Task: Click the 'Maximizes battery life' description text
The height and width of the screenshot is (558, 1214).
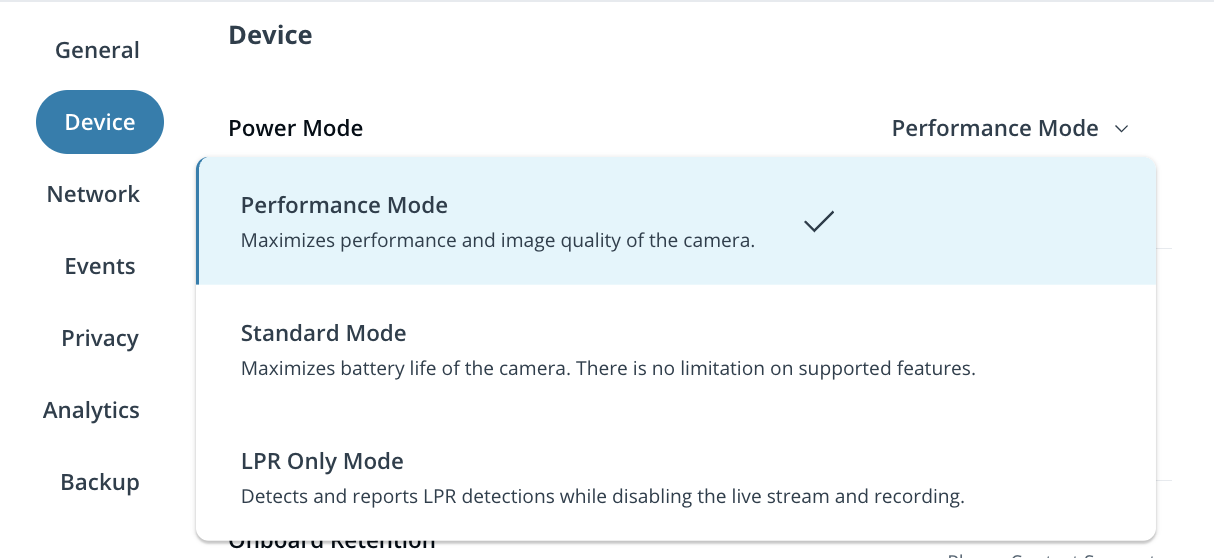Action: [x=607, y=369]
